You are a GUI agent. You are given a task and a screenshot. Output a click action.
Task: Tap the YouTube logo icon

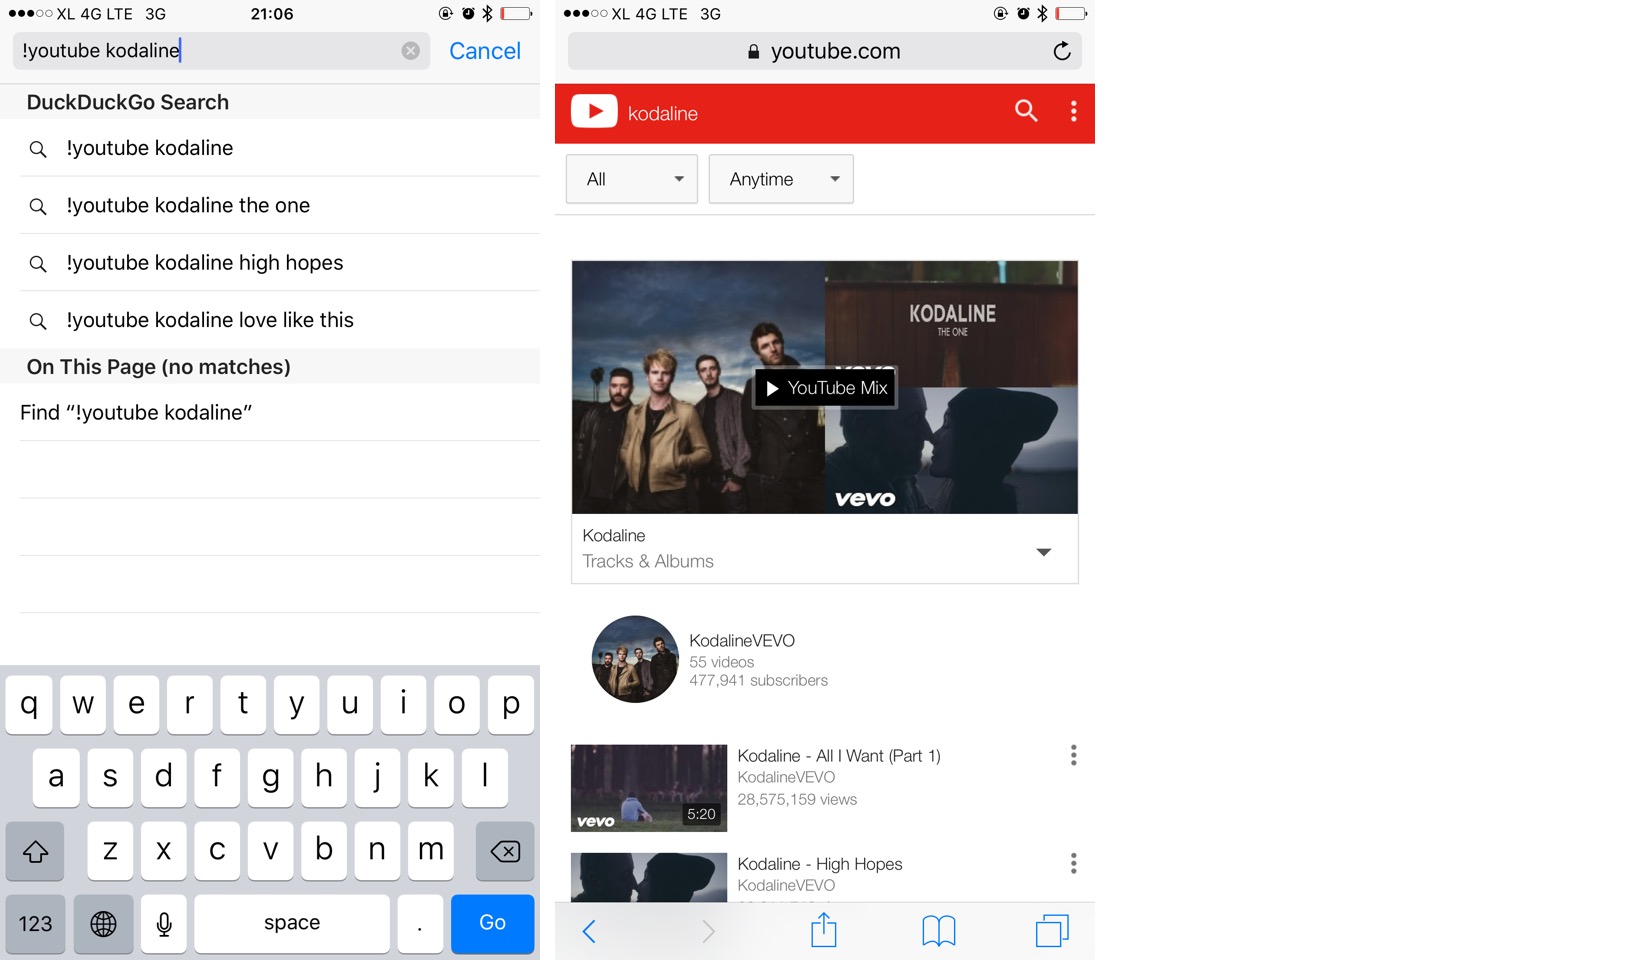[594, 111]
